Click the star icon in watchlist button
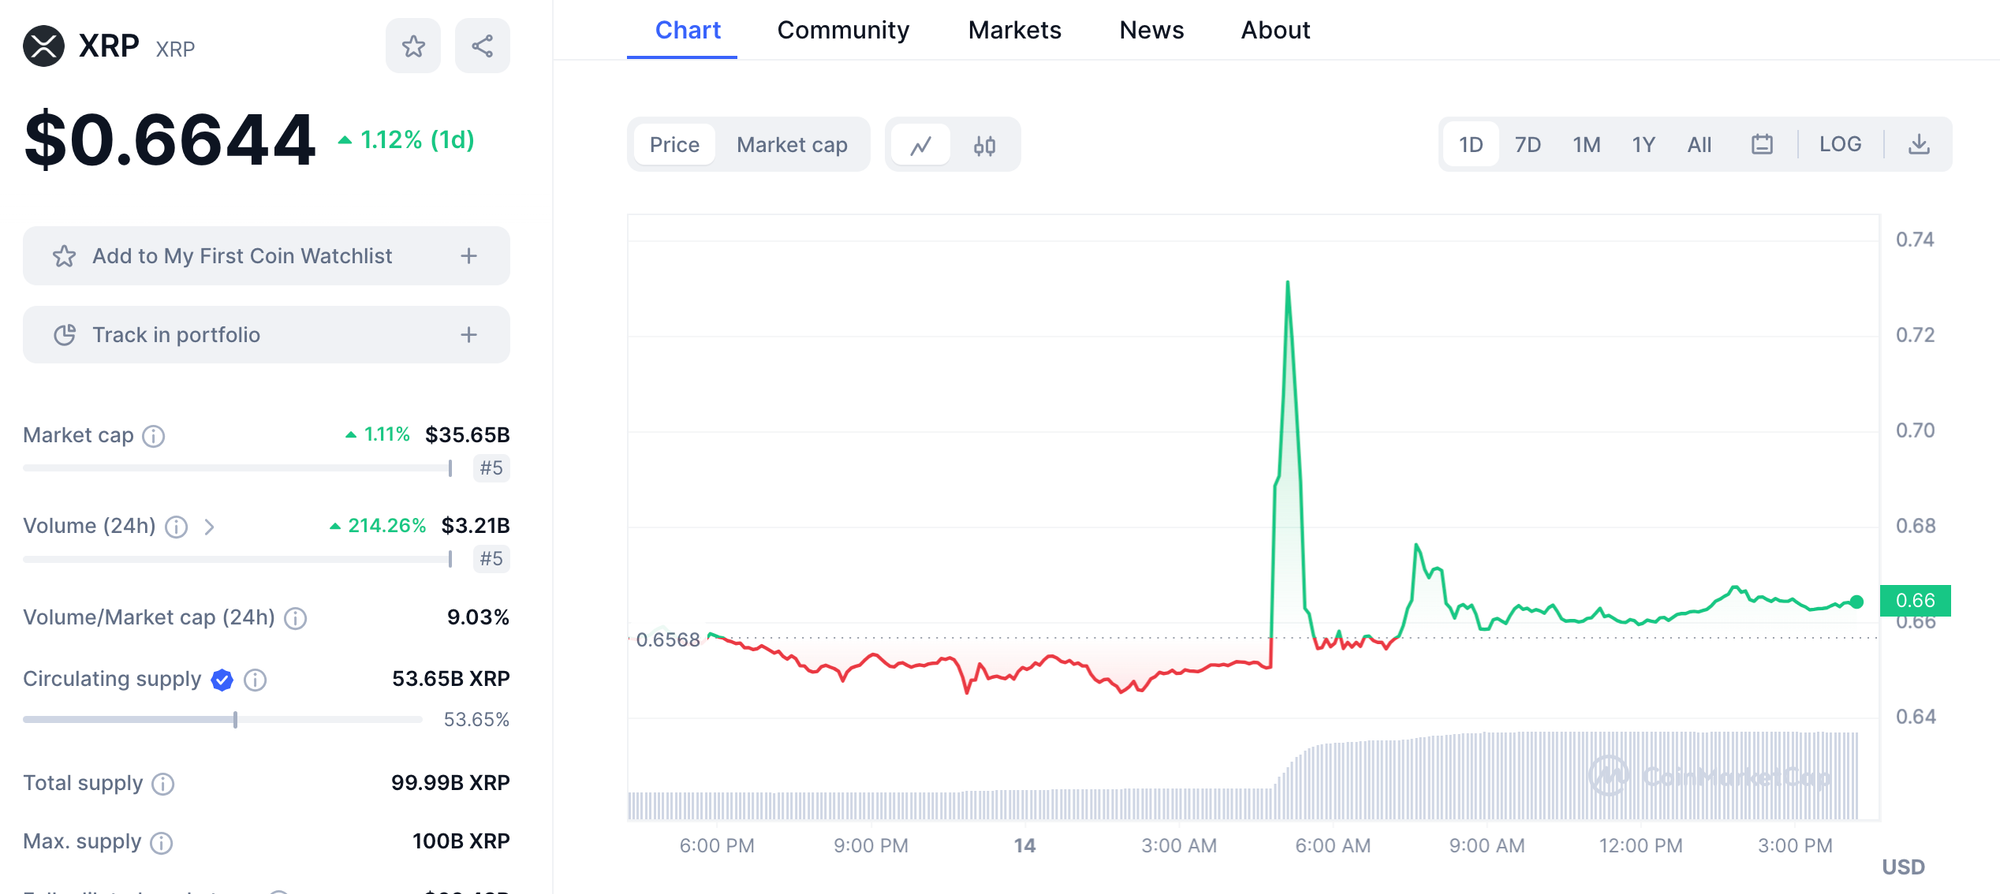 [x=64, y=256]
